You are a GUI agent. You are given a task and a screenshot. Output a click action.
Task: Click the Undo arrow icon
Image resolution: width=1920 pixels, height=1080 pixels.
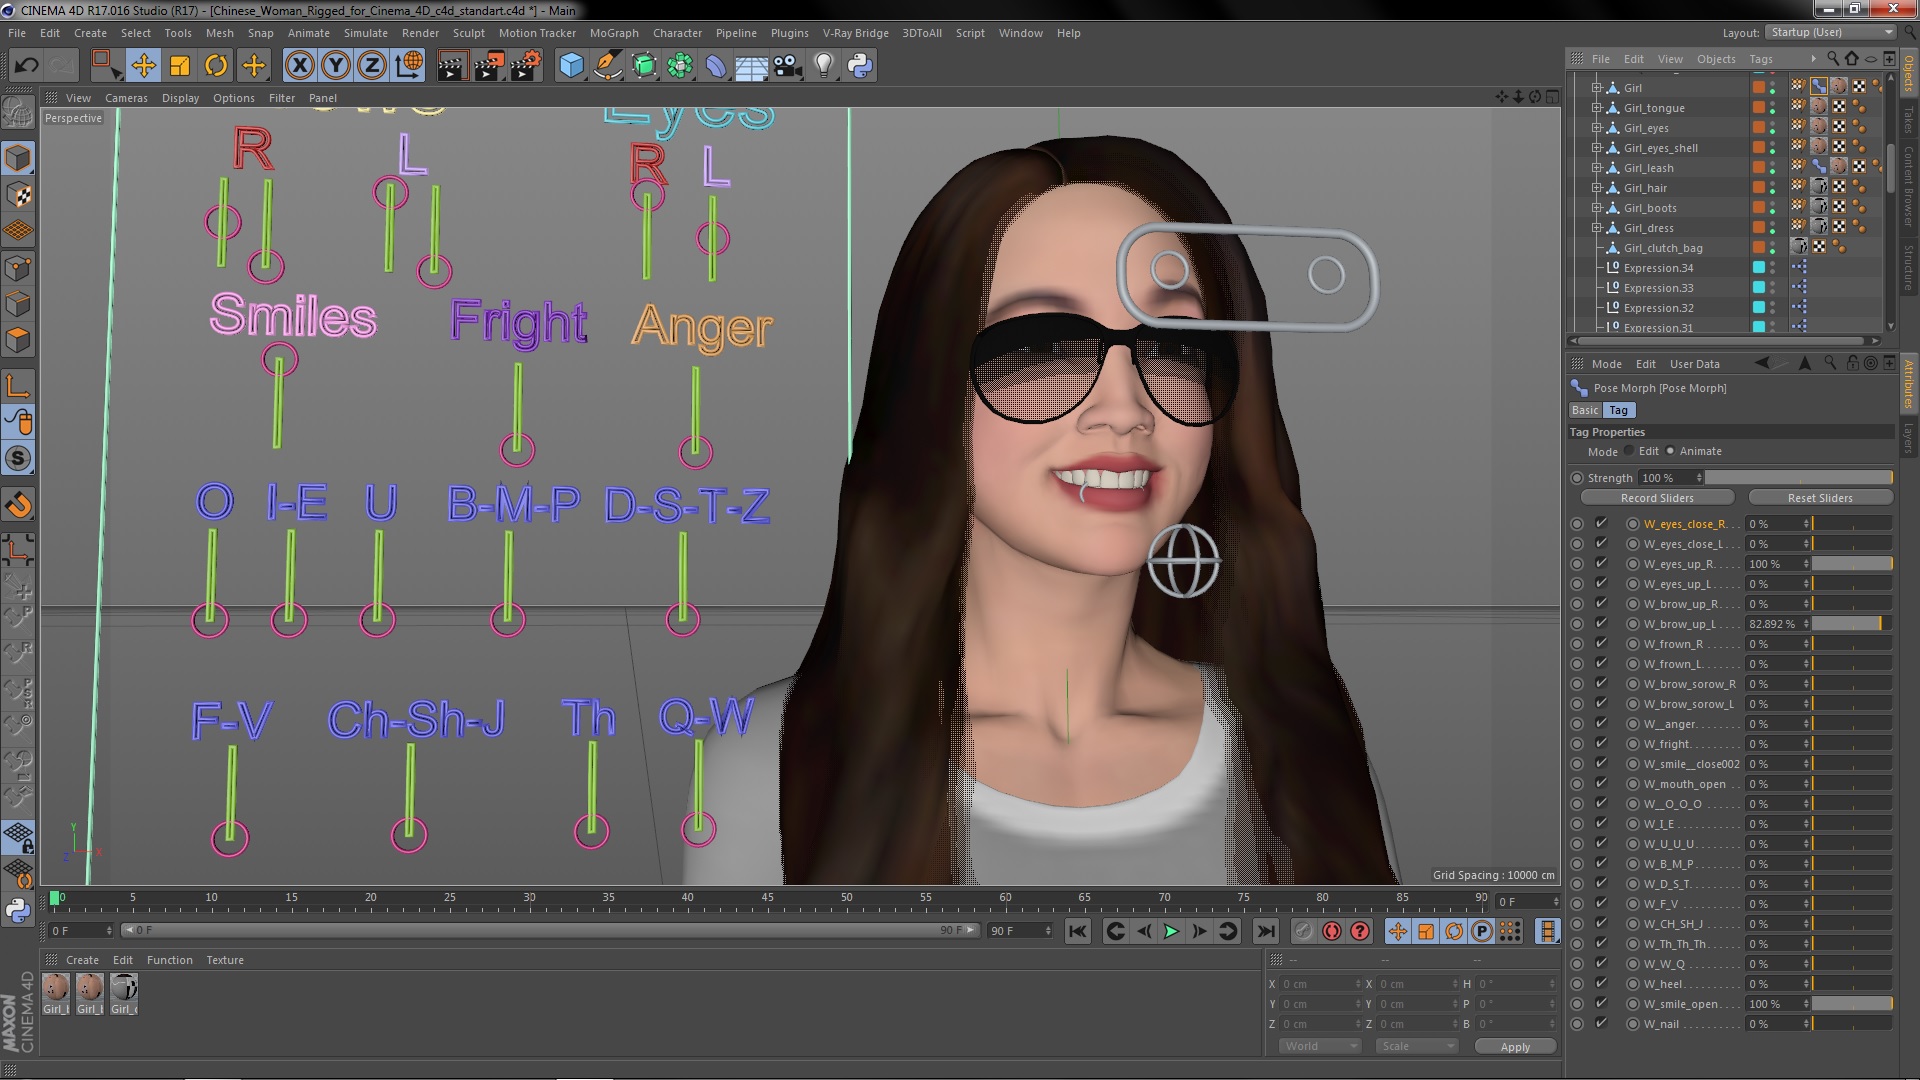point(26,66)
